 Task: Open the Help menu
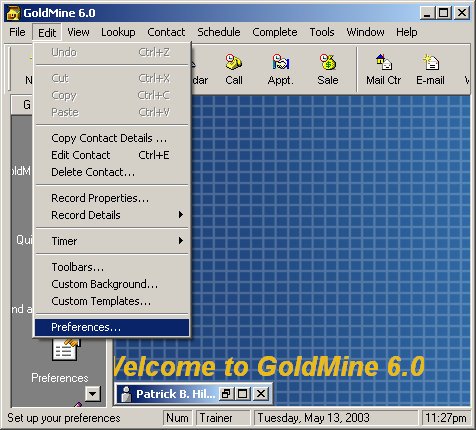pyautogui.click(x=407, y=32)
